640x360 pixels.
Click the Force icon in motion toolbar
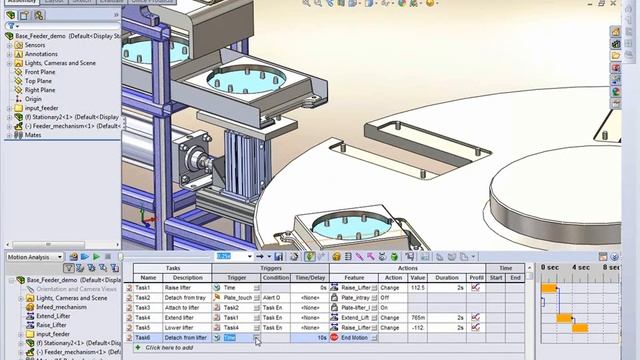(x=371, y=257)
